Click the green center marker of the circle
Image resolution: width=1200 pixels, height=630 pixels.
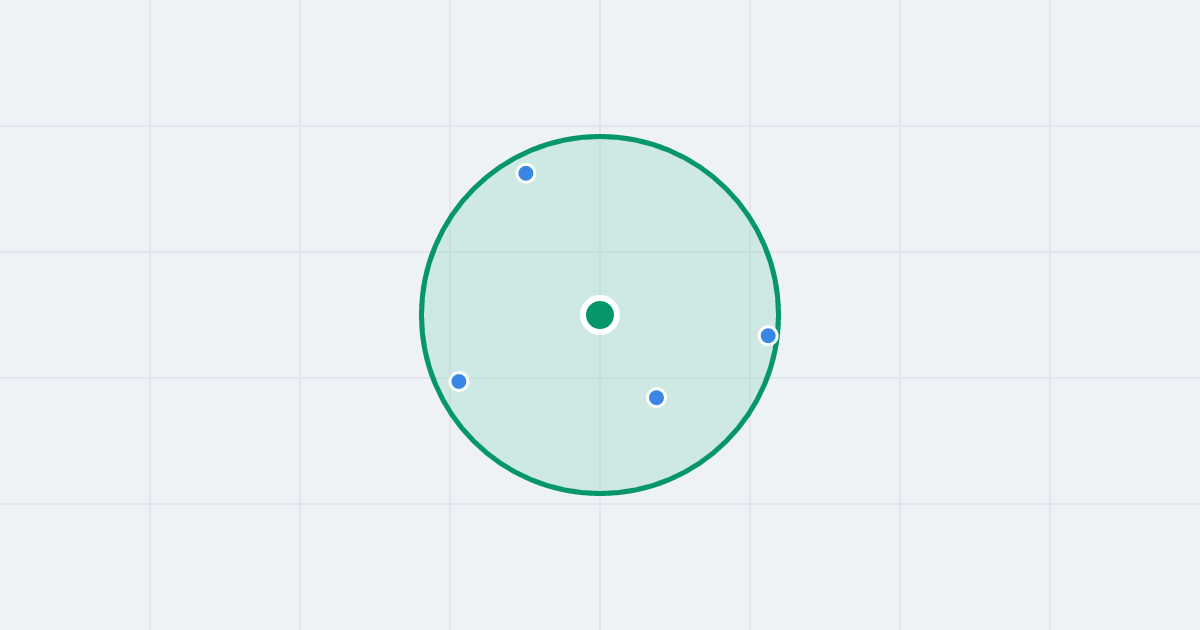(600, 315)
